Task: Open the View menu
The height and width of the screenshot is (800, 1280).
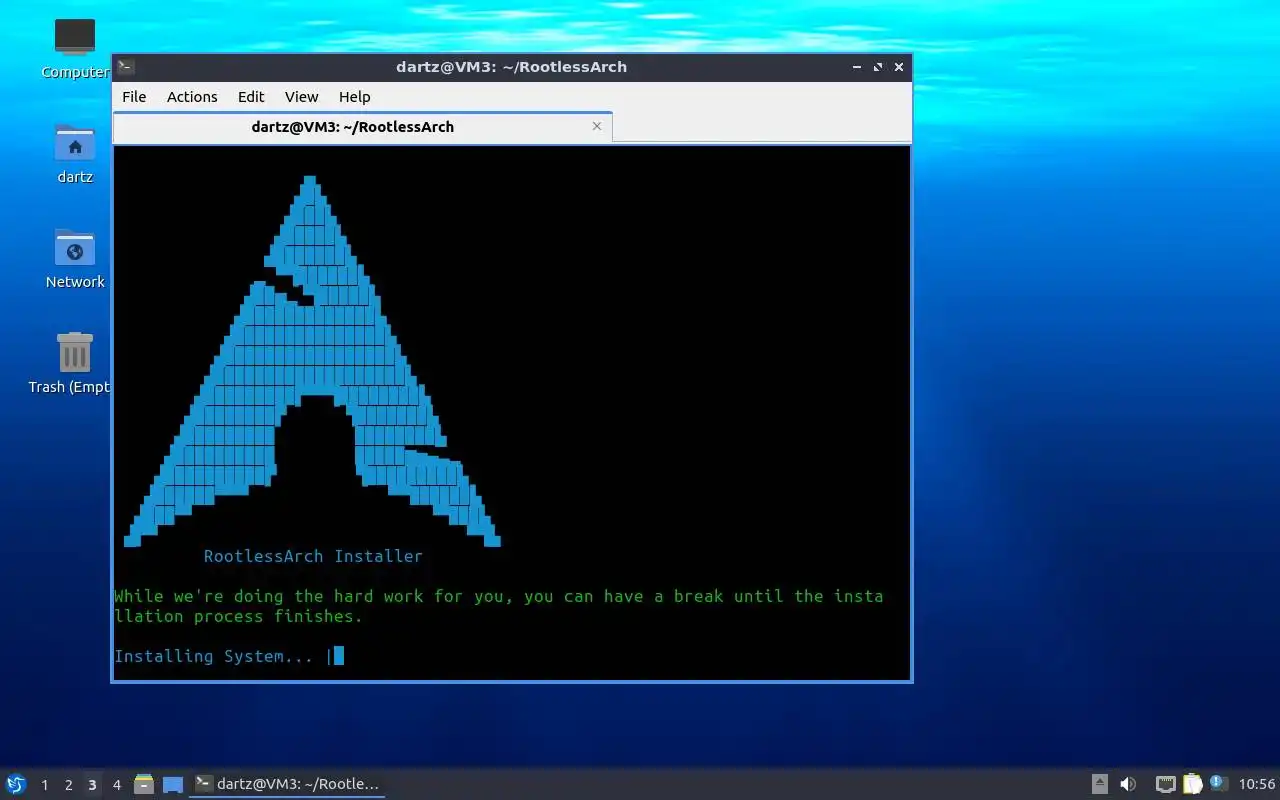Action: pyautogui.click(x=301, y=97)
